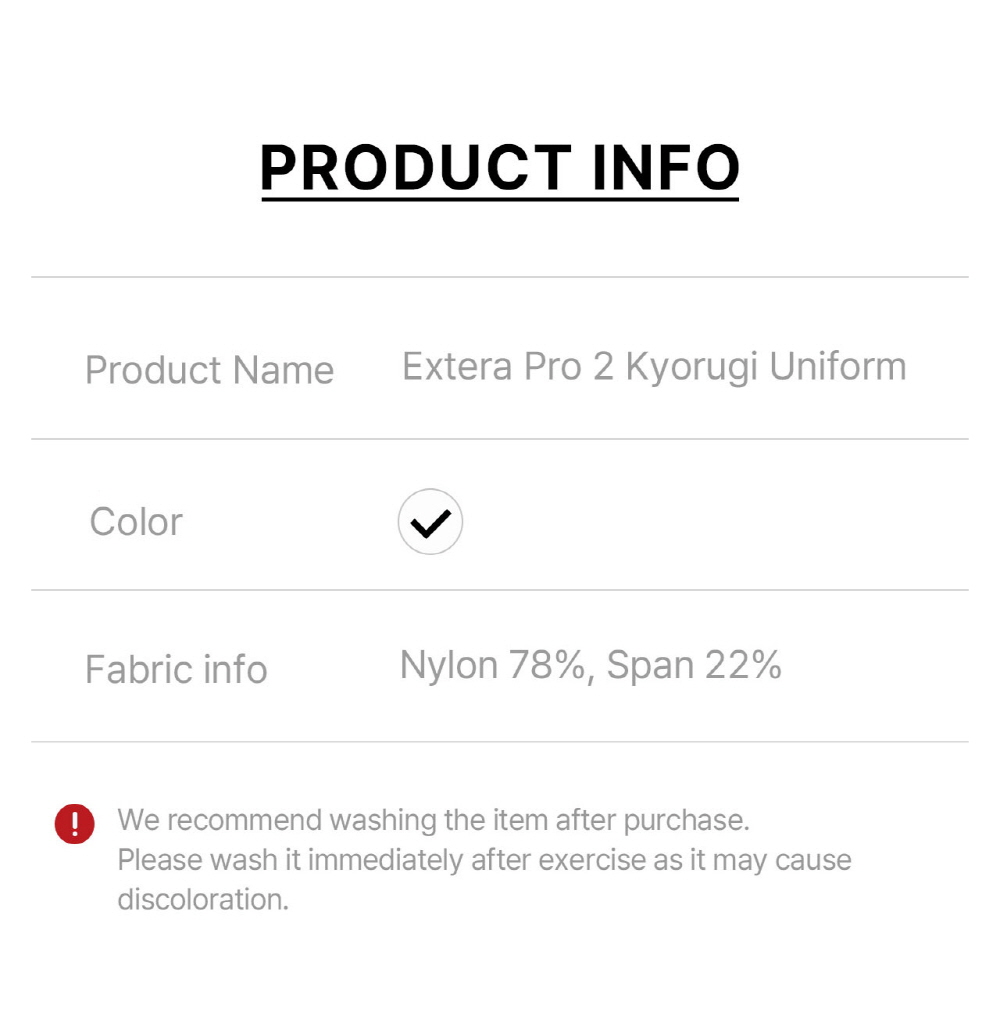Image resolution: width=1000 pixels, height=1033 pixels.
Task: Click the Fabric info label
Action: click(x=176, y=669)
